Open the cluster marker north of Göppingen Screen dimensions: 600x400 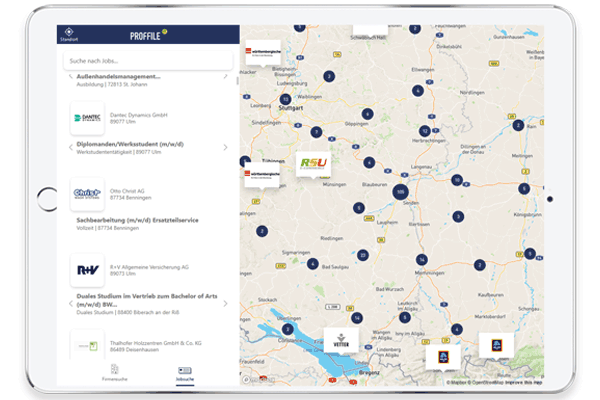(367, 114)
